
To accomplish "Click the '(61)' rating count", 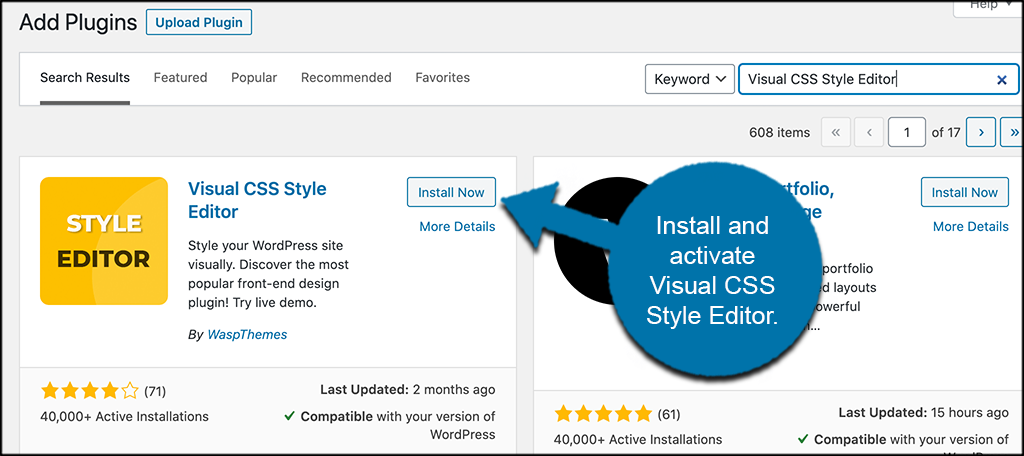I will point(669,414).
